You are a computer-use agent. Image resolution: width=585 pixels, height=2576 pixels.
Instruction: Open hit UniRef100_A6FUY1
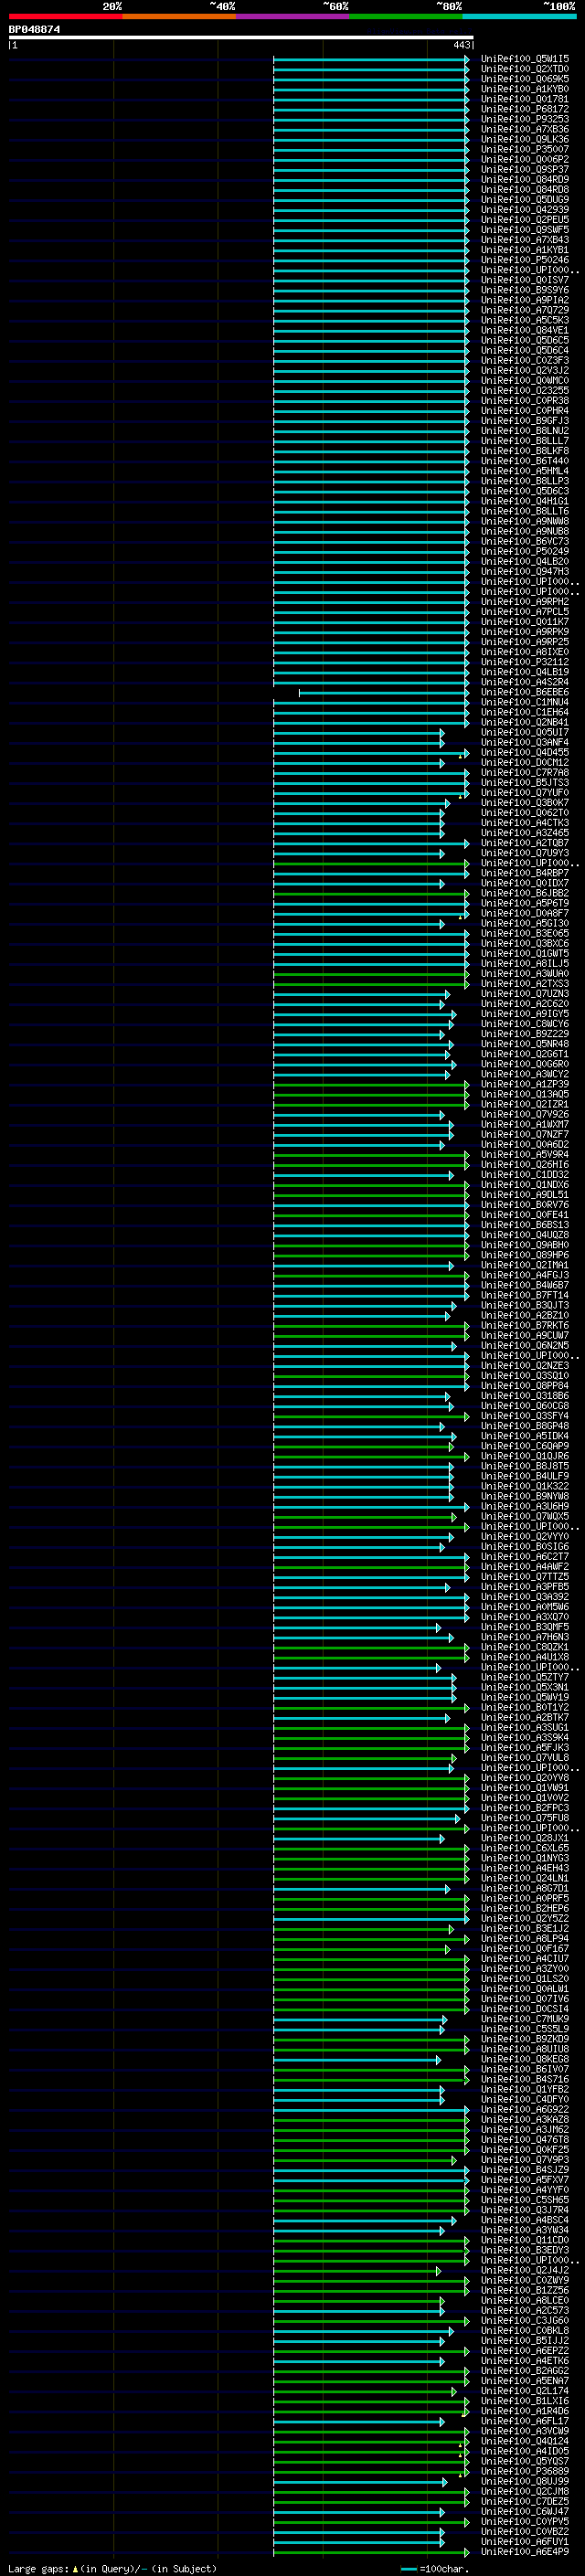525,2542
